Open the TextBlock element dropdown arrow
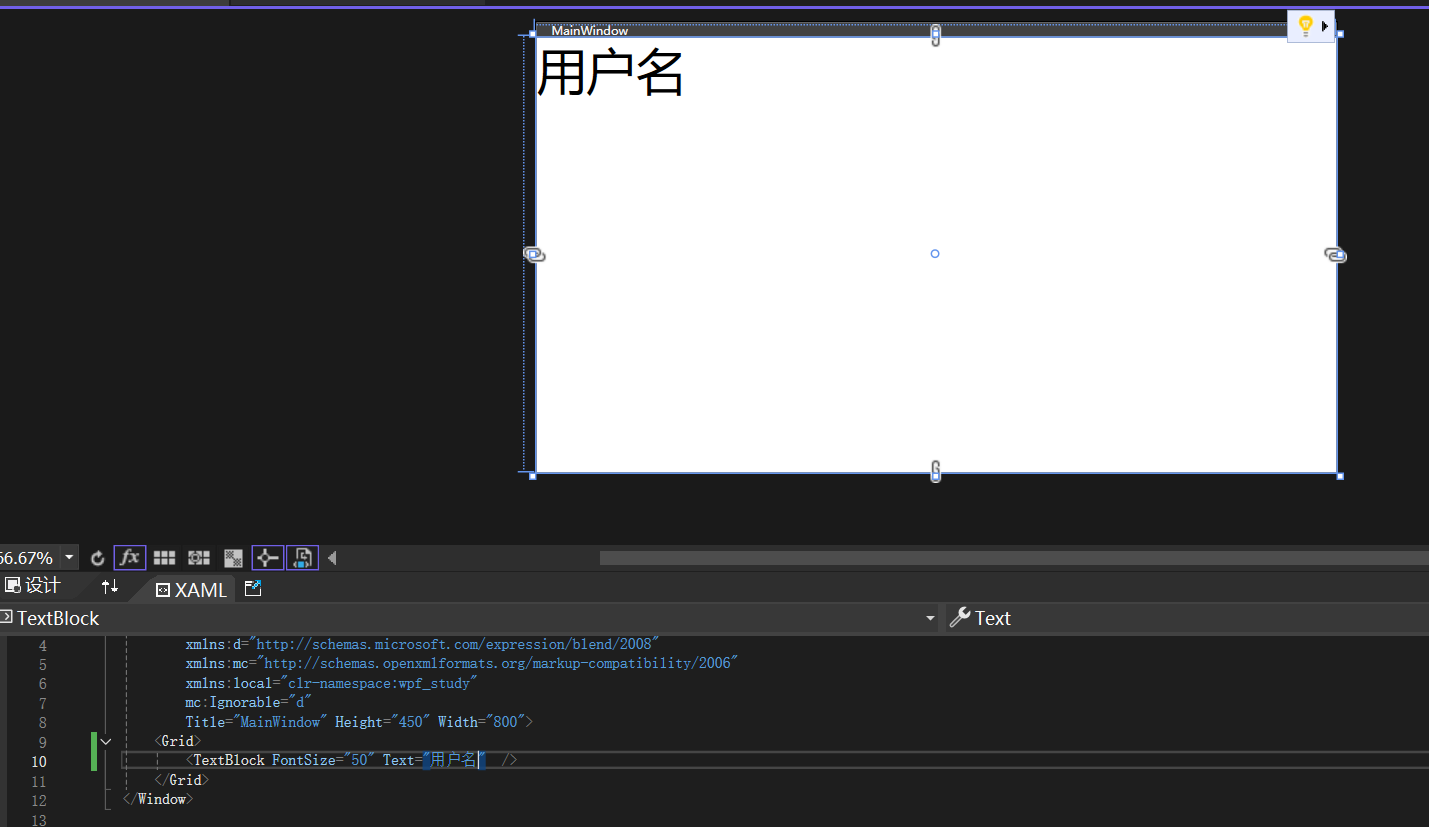This screenshot has width=1429, height=827. (930, 619)
